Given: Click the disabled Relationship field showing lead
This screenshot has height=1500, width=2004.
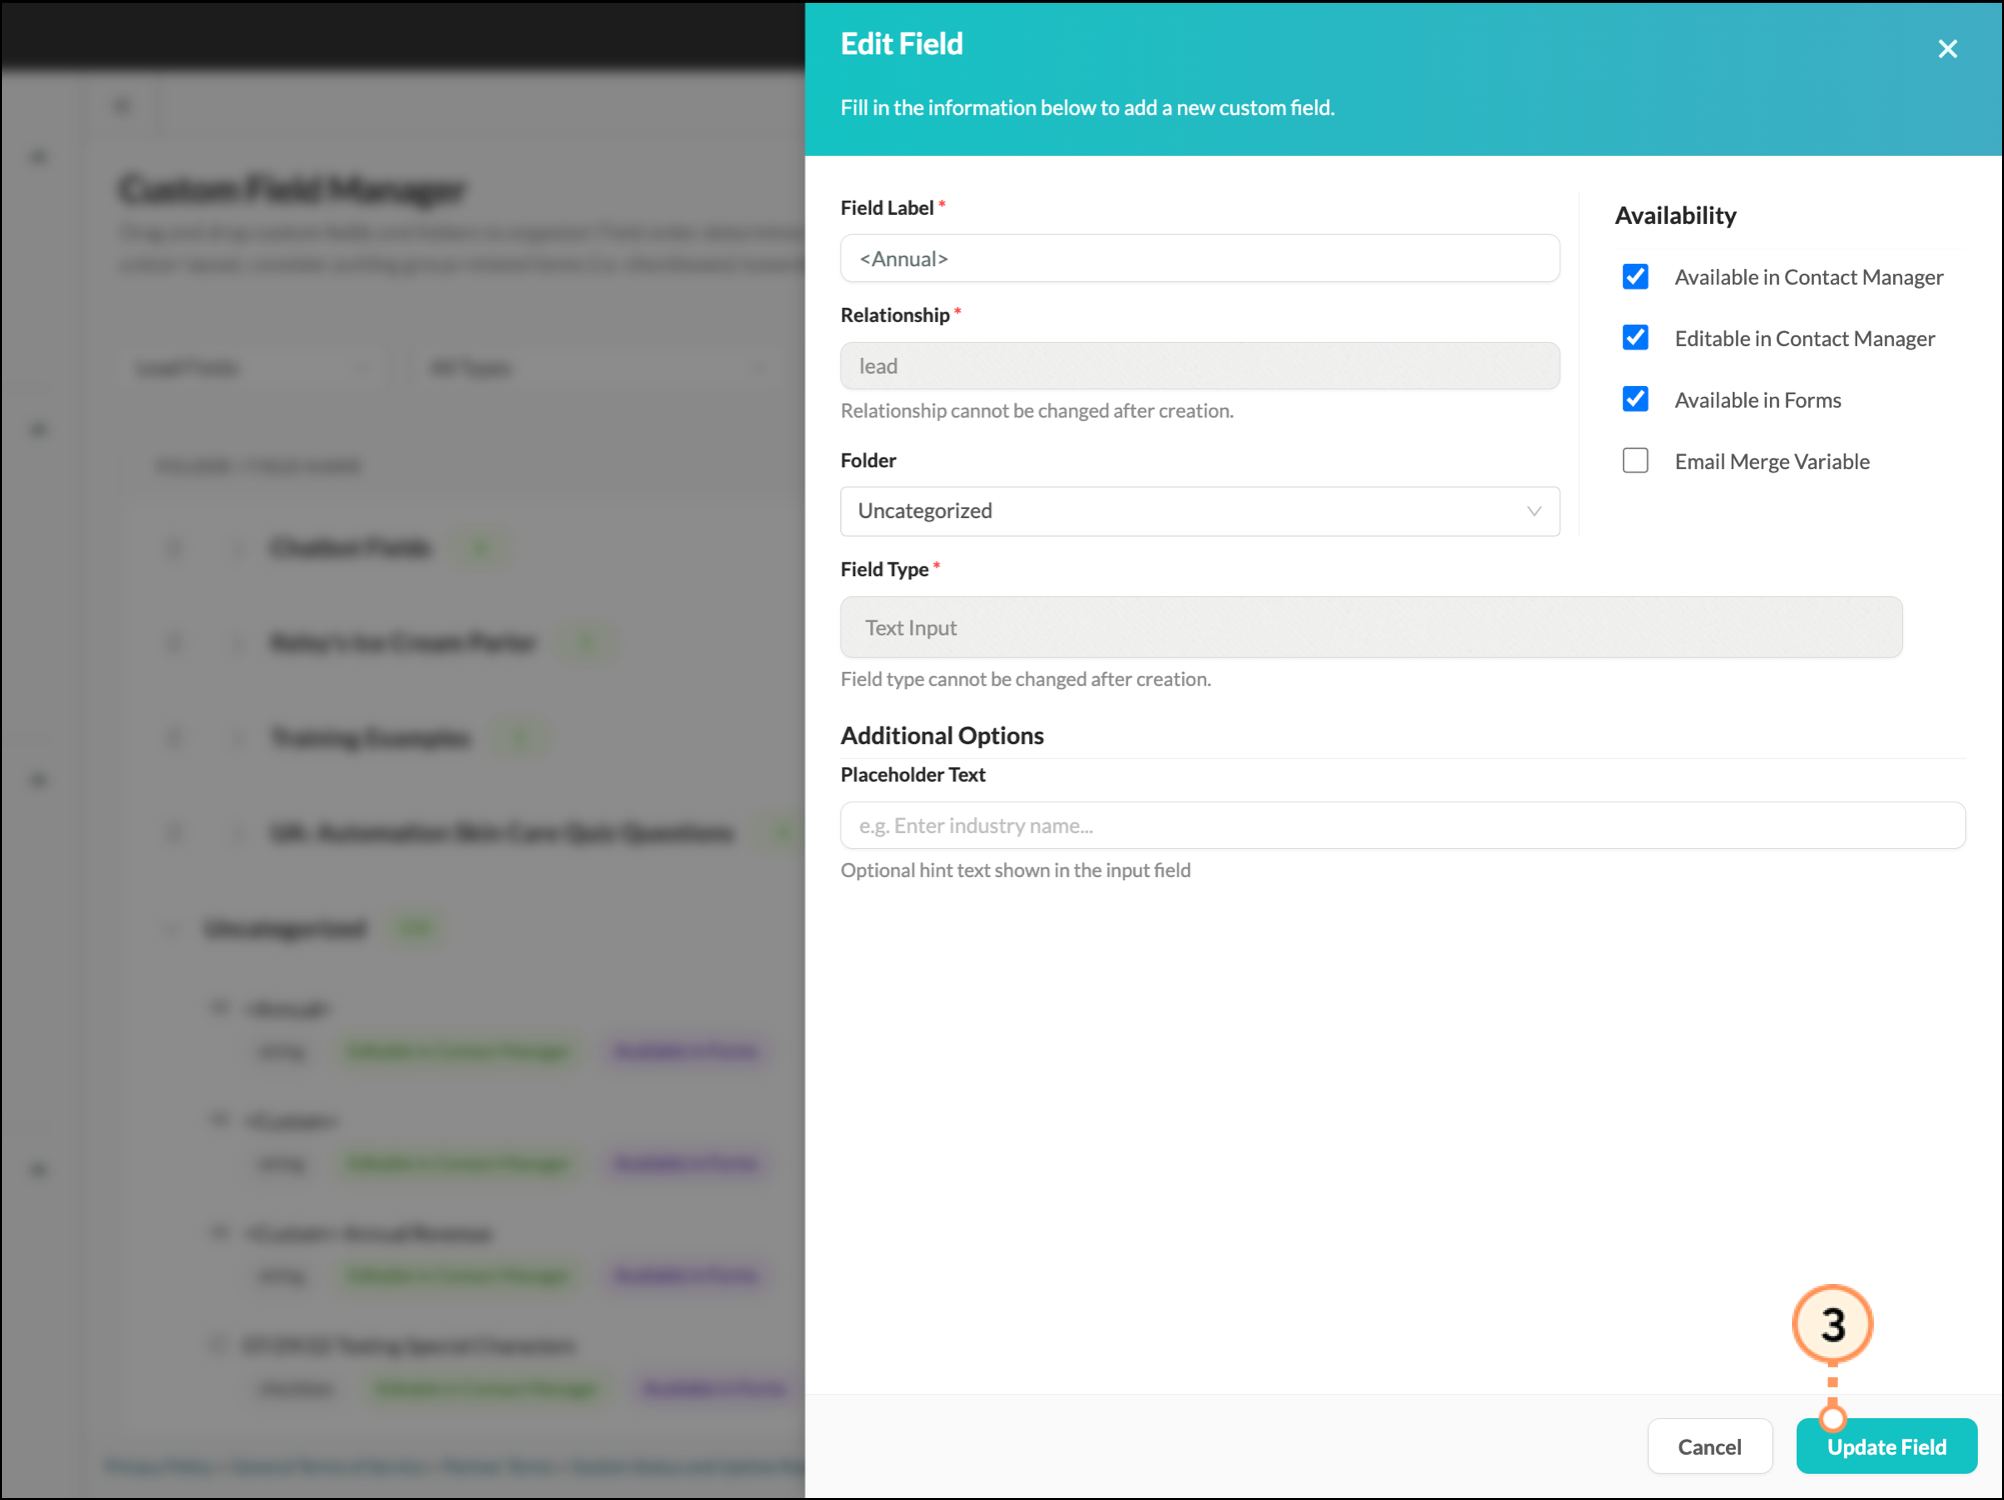Looking at the screenshot, I should point(1199,366).
